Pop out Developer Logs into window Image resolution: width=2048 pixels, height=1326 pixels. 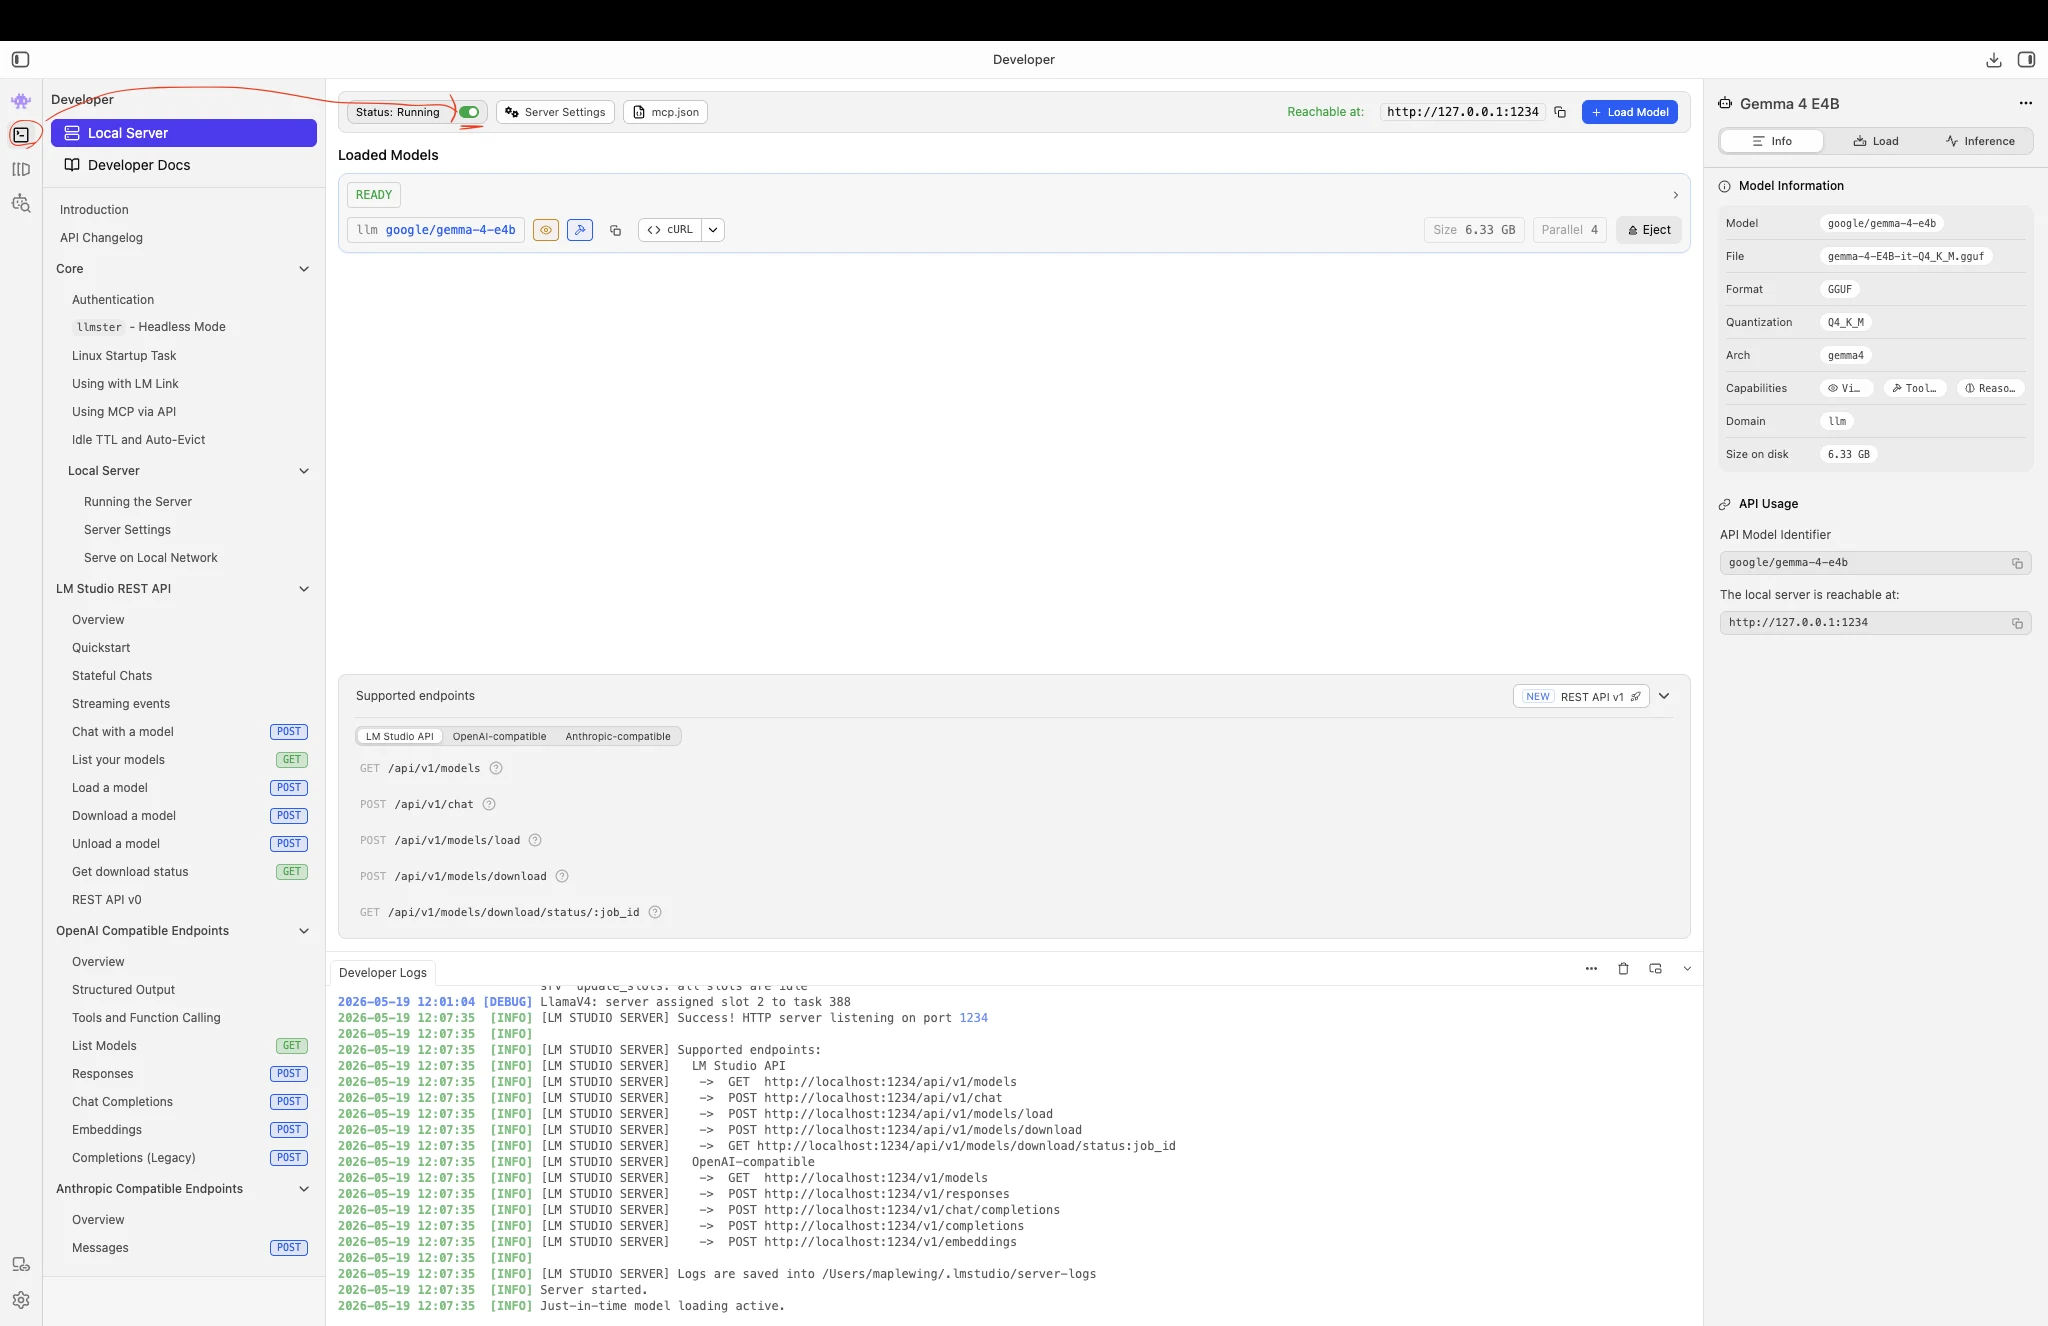pyautogui.click(x=1655, y=968)
